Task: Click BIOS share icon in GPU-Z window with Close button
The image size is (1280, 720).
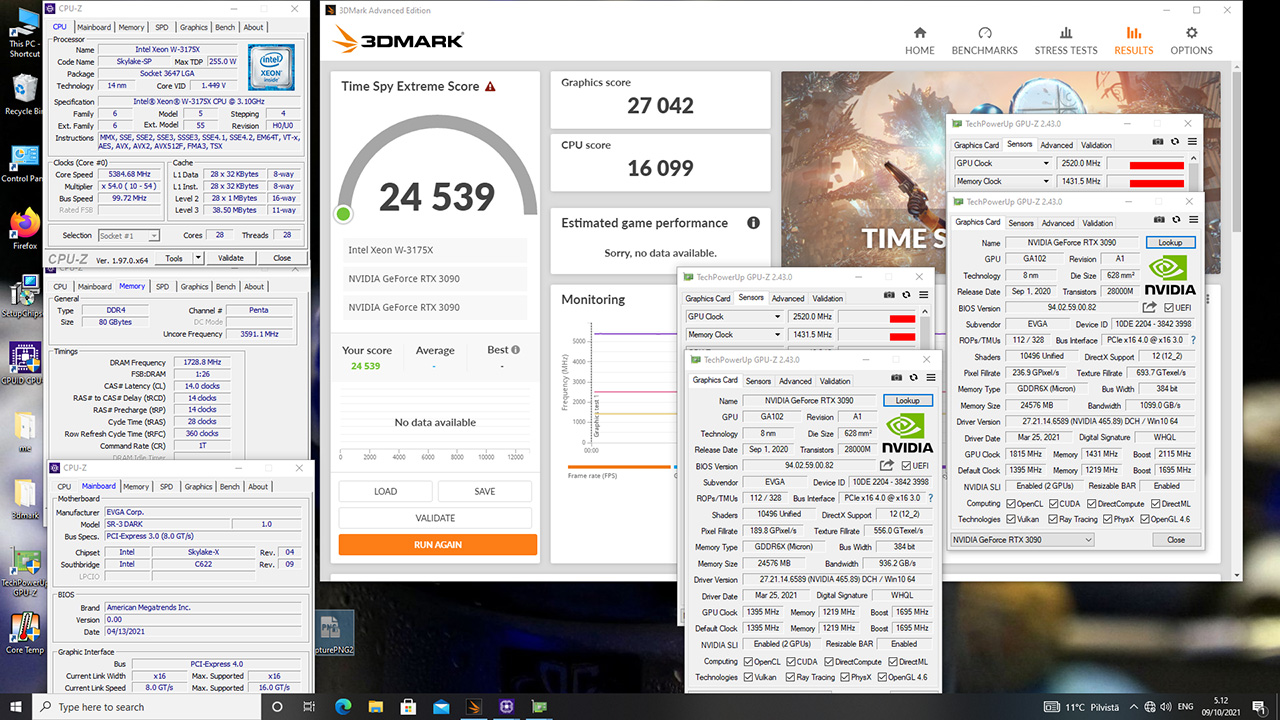Action: click(1150, 308)
